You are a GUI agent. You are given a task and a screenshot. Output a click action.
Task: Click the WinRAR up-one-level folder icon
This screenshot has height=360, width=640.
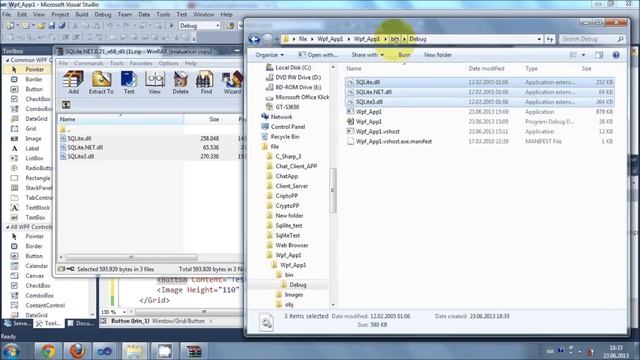coord(66,105)
